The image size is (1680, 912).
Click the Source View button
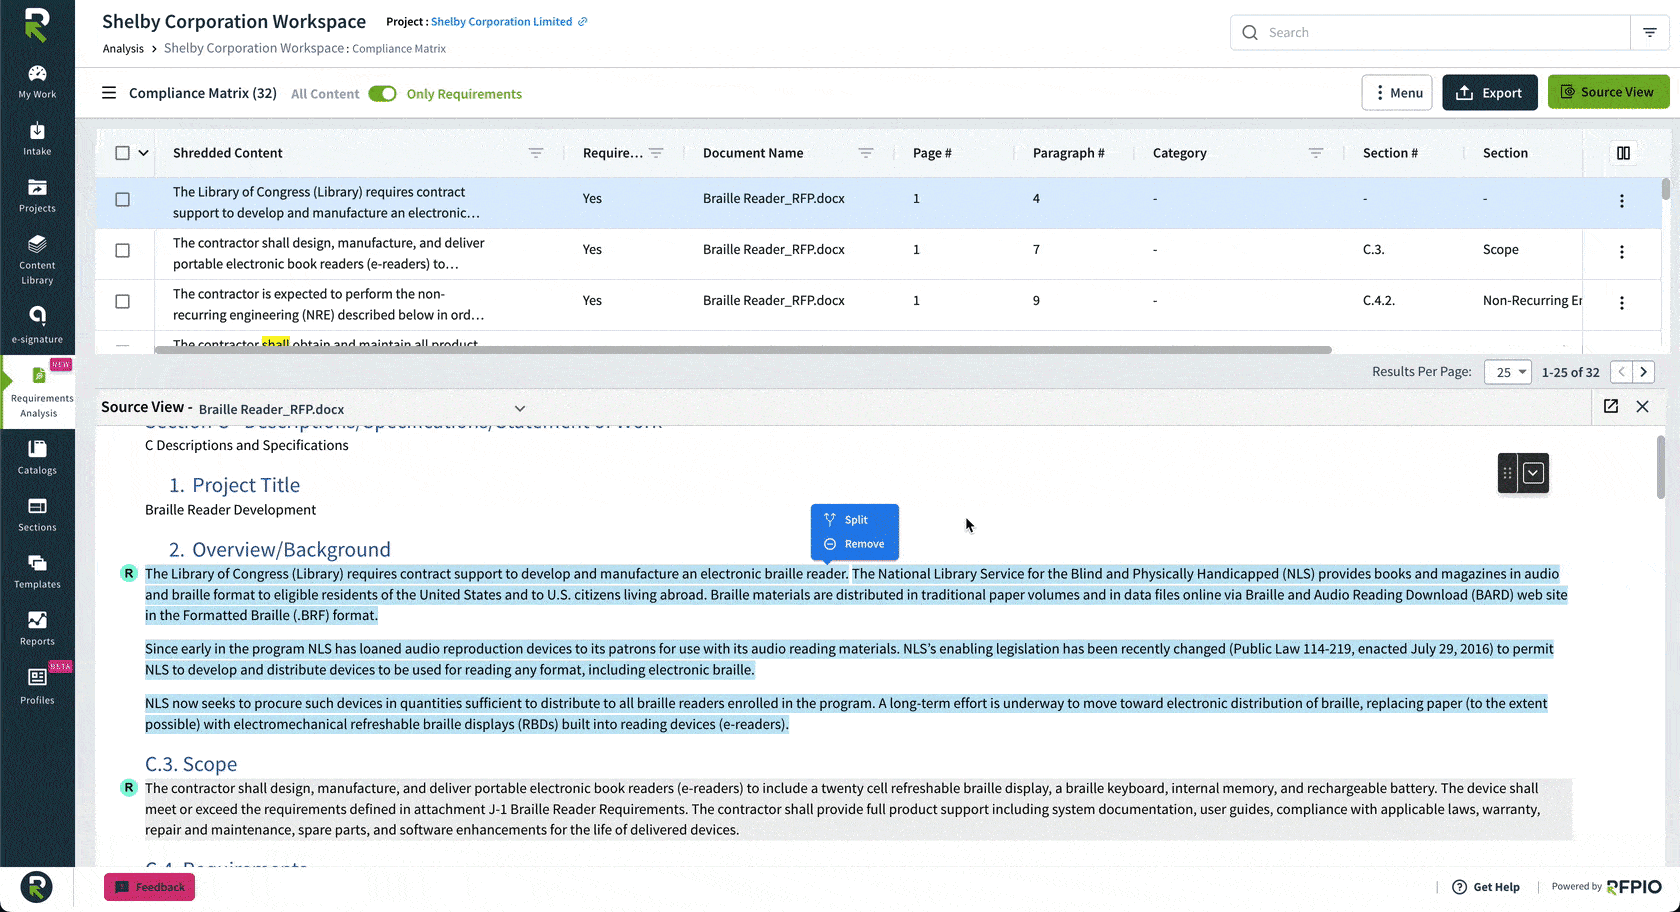(x=1608, y=92)
